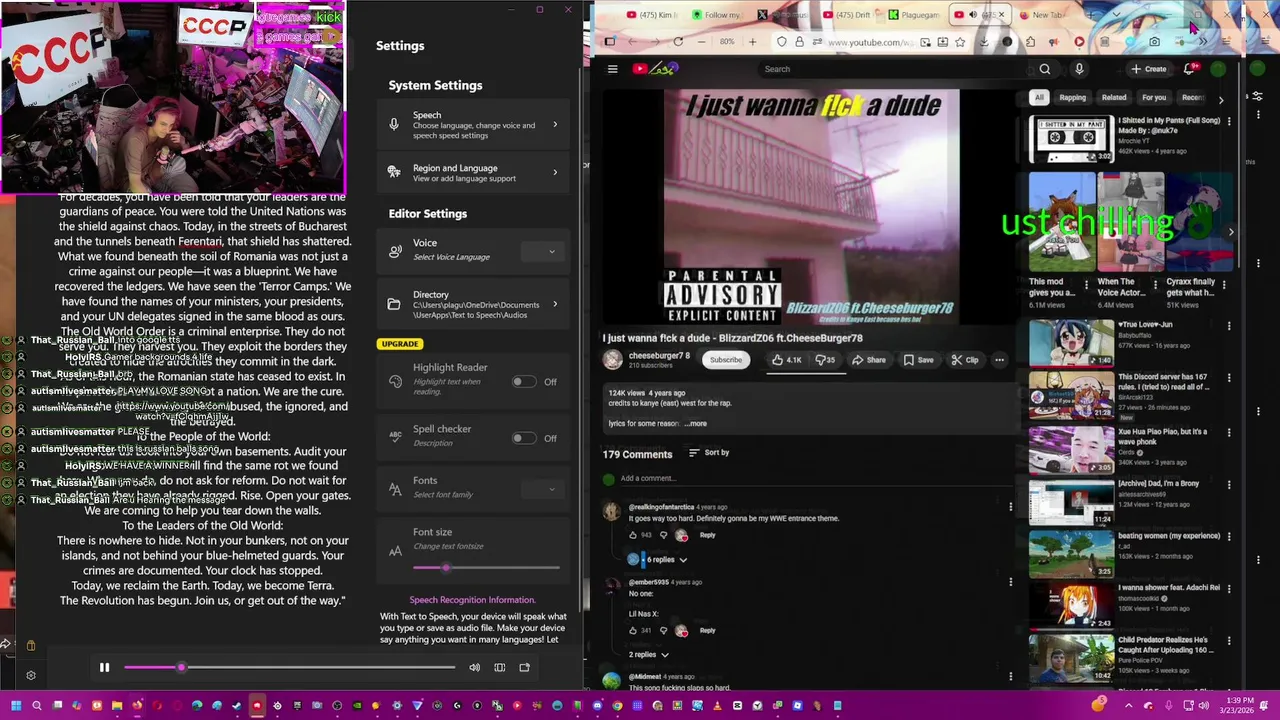1280x720 pixels.
Task: Open the comments Sort by menu
Action: point(709,453)
